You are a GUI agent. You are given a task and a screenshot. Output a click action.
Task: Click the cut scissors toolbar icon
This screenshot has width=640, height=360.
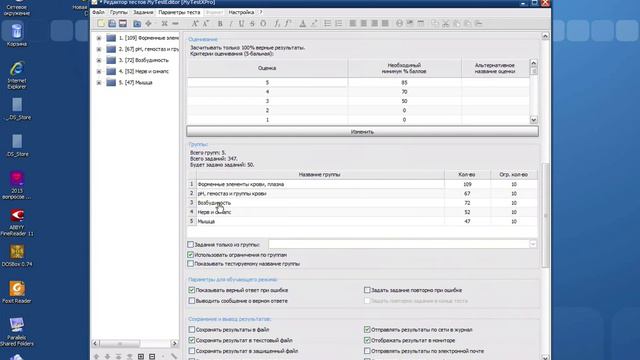(x=446, y=24)
